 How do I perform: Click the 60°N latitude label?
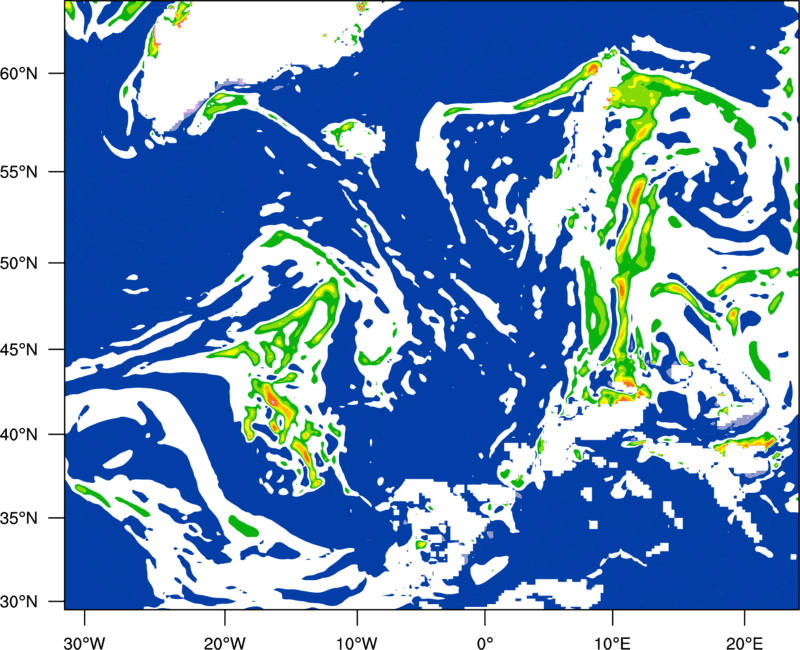[19, 73]
